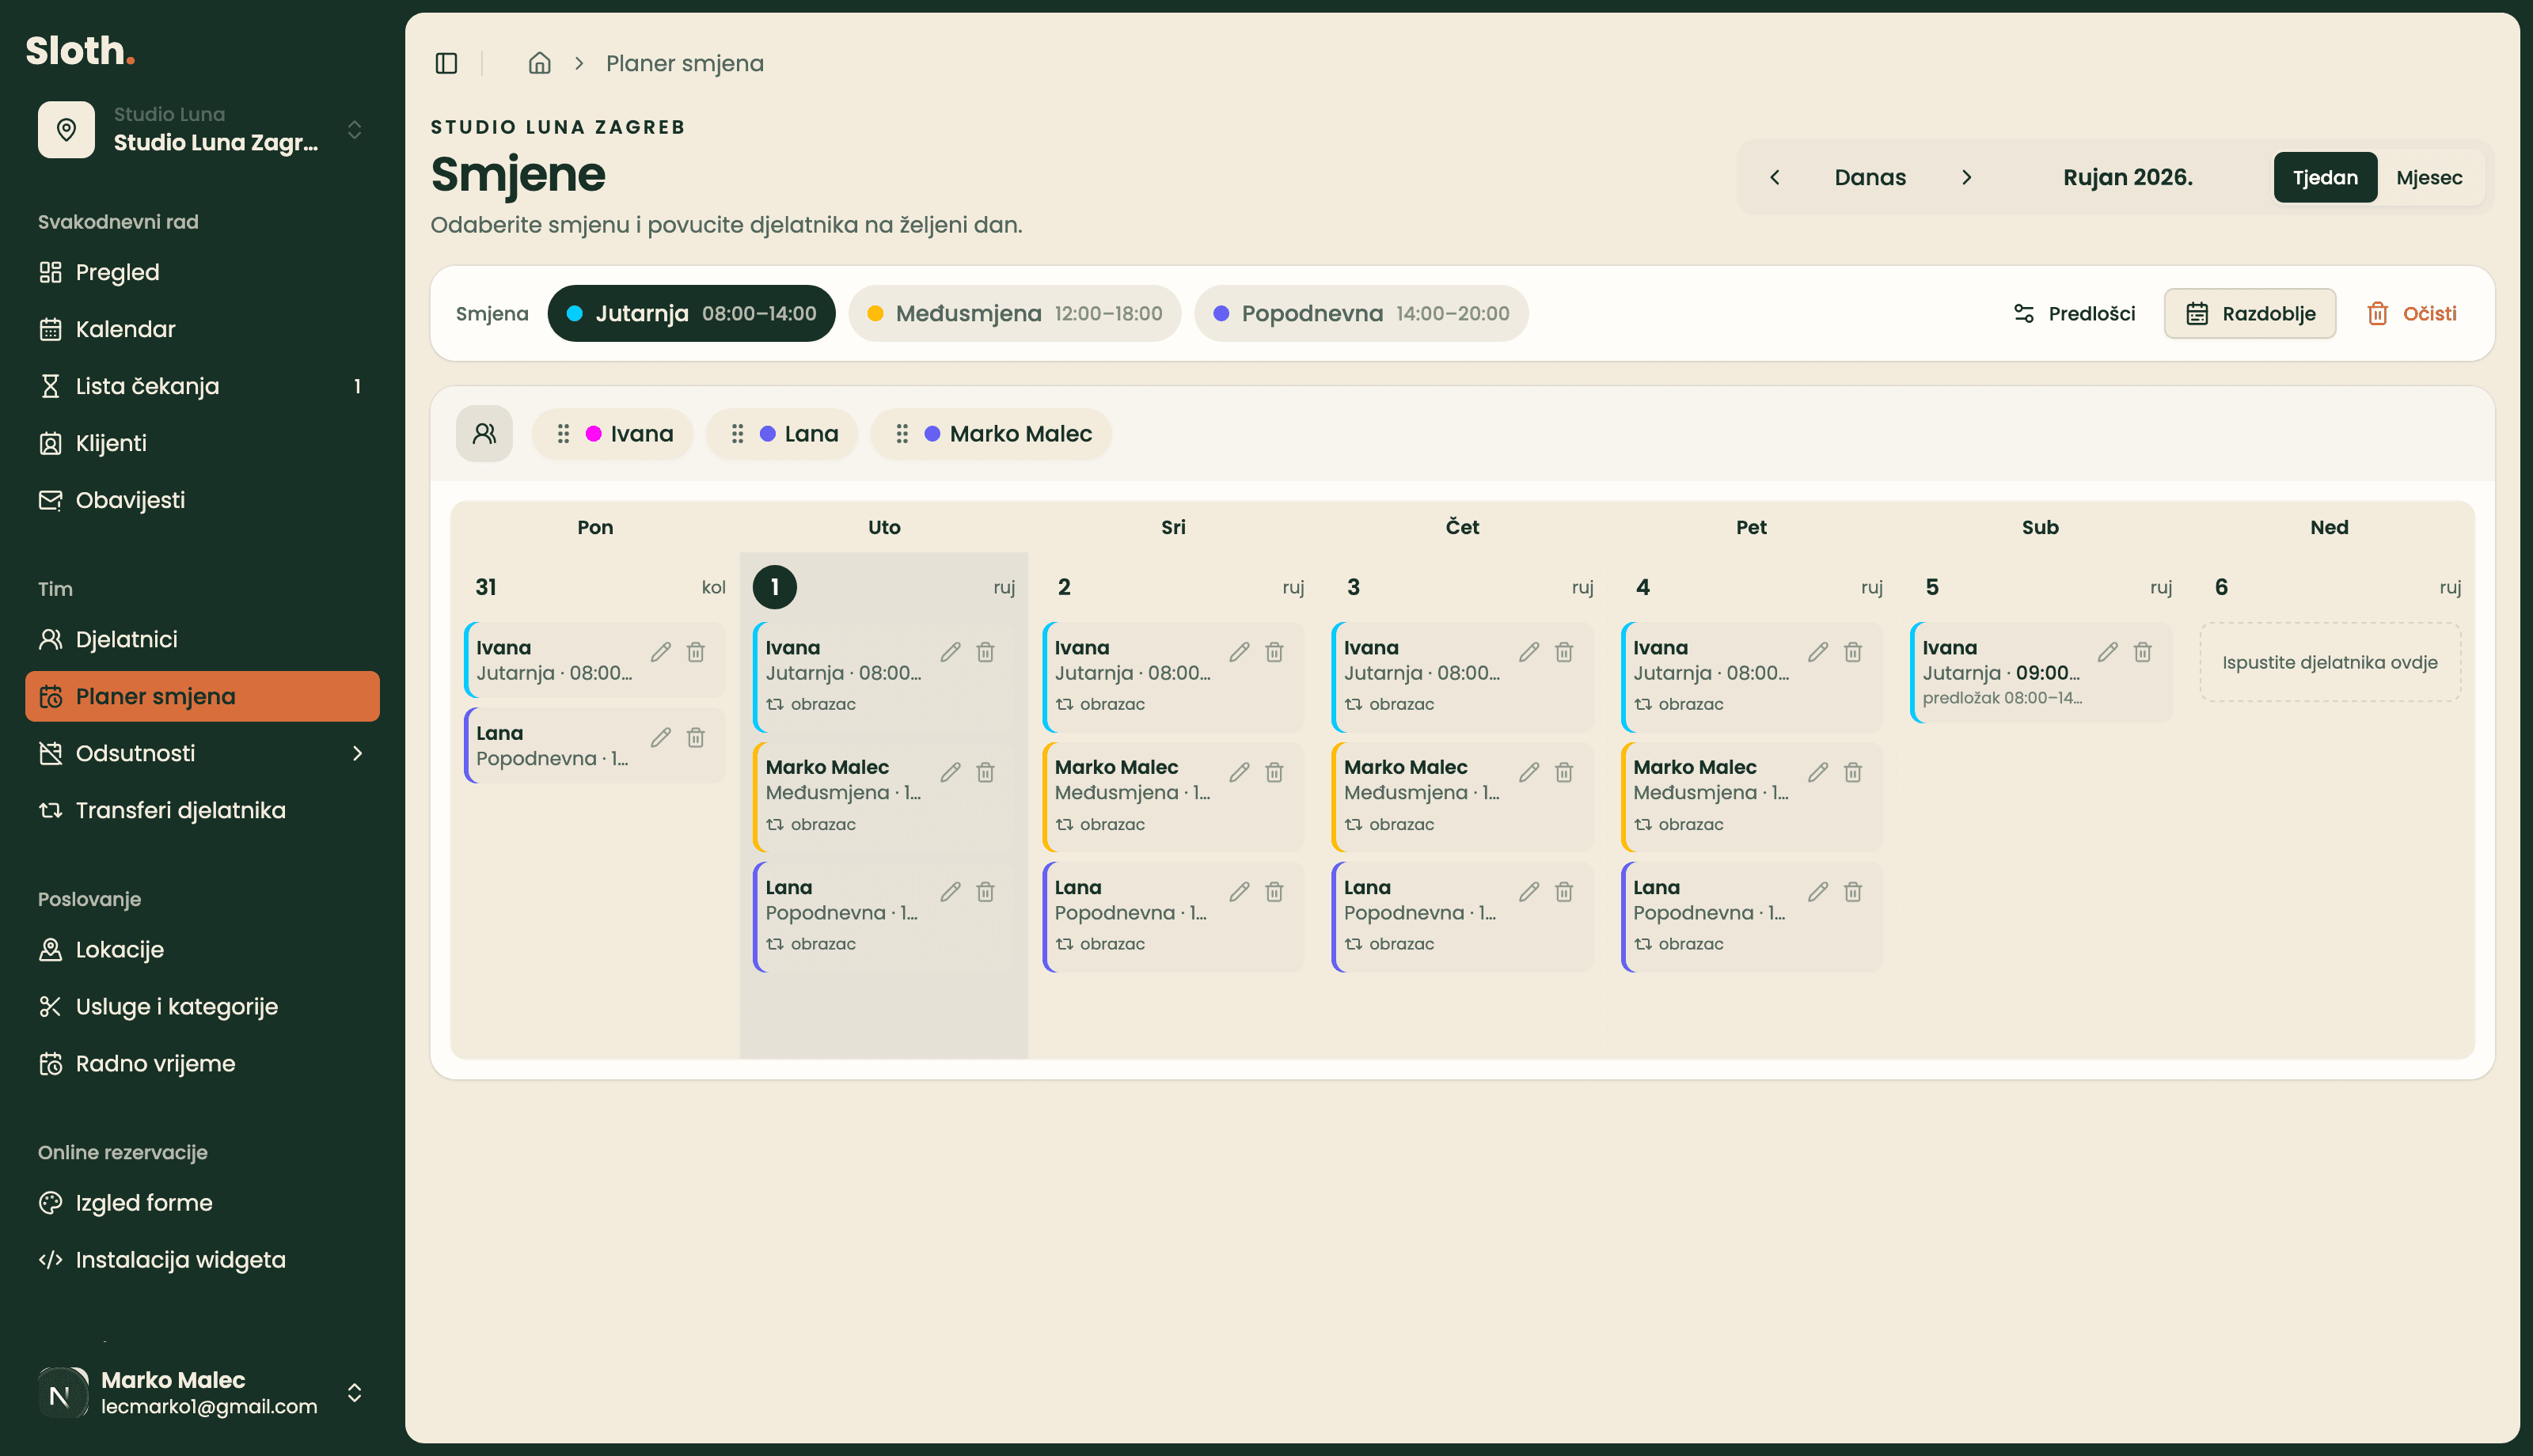This screenshot has height=1456, width=2533.
Task: Click the Ned drop zone for employees
Action: point(2329,662)
